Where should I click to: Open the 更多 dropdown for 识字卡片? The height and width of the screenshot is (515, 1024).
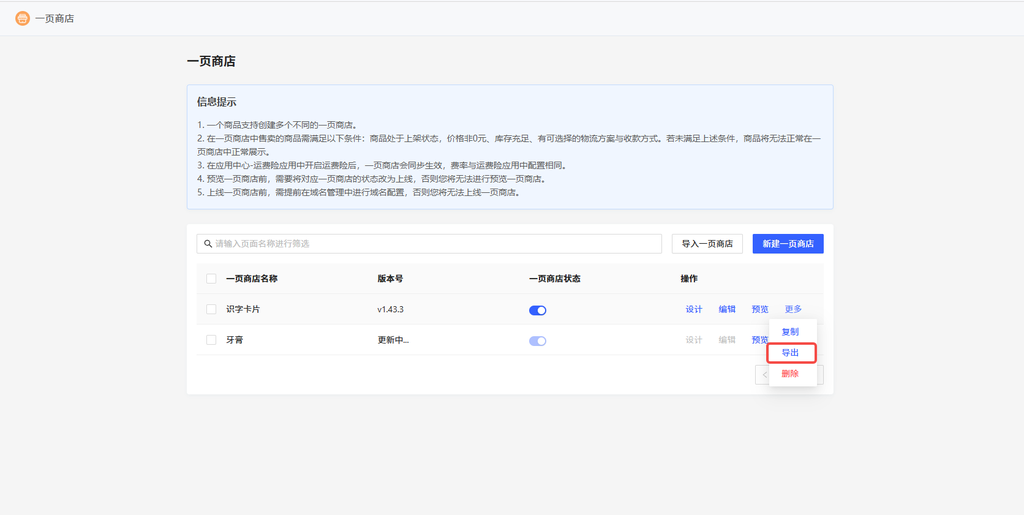793,309
